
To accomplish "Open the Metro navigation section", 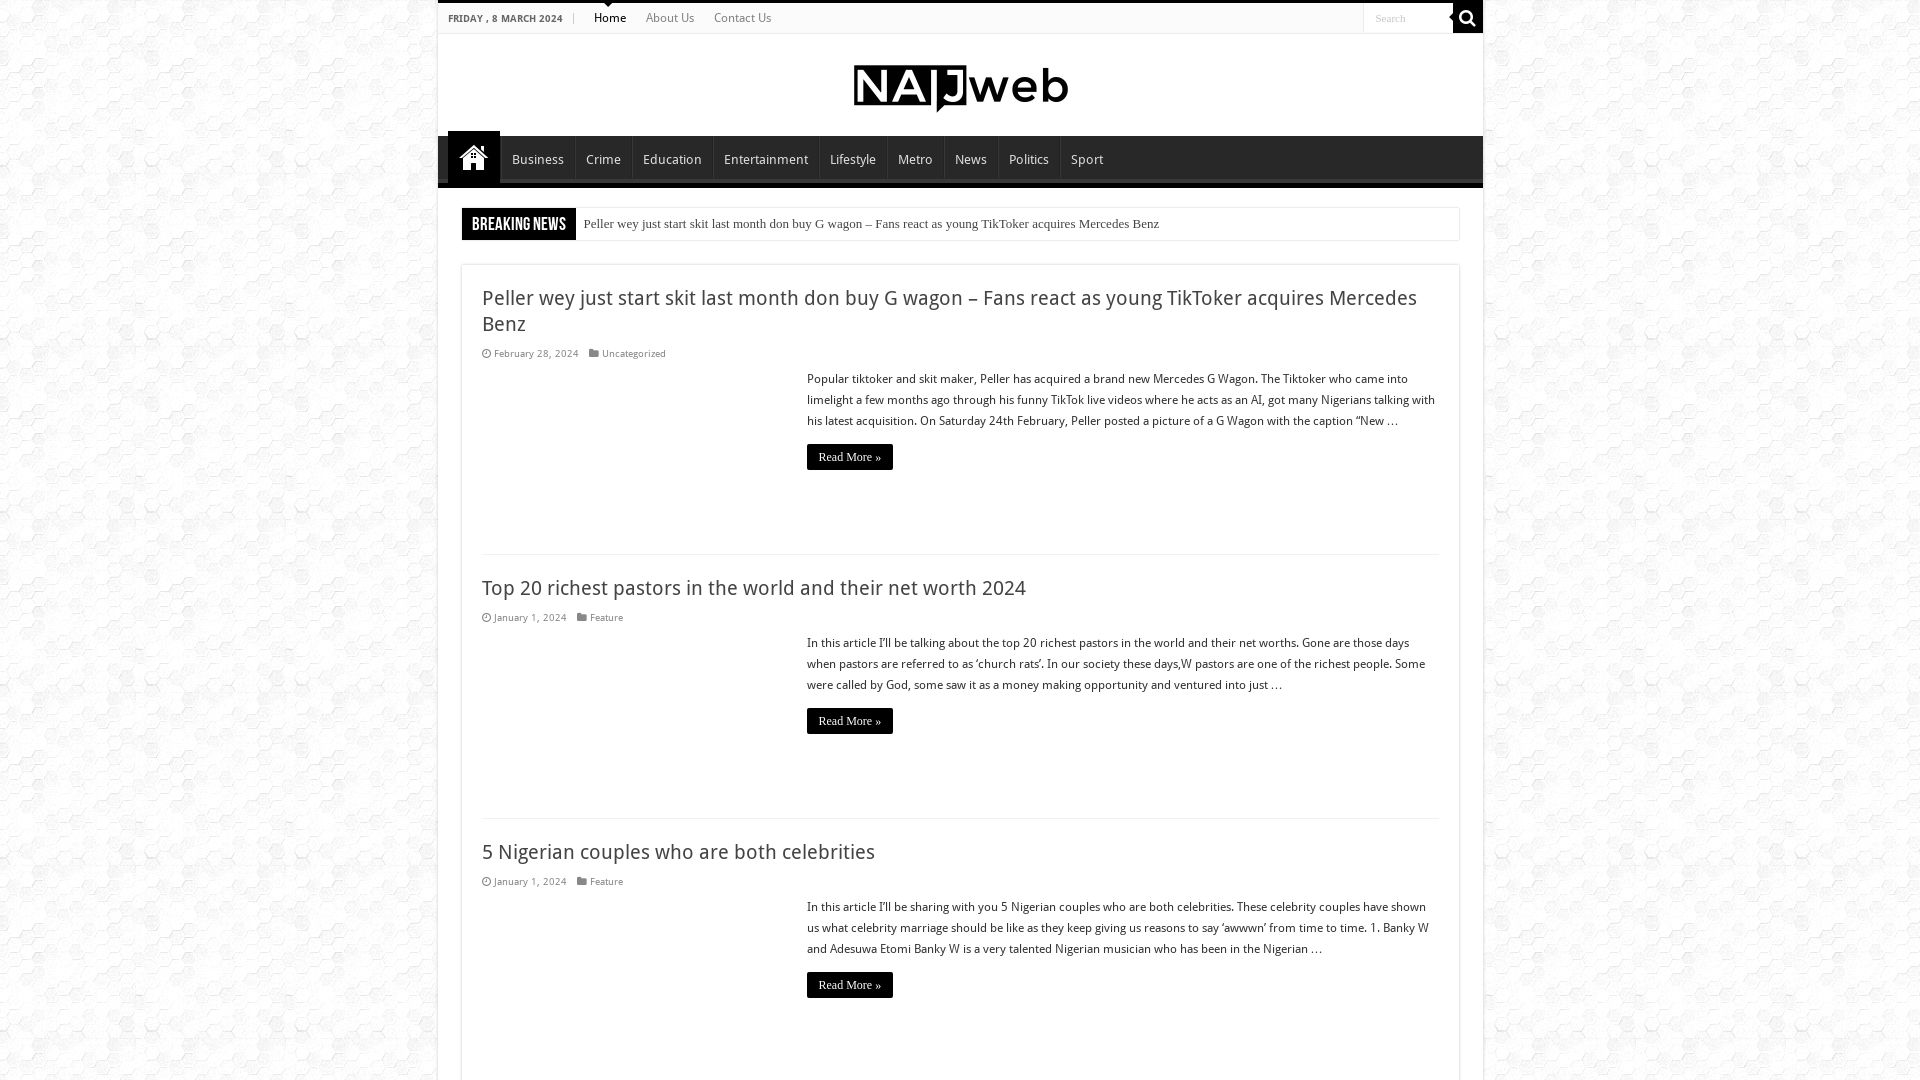I will point(914,160).
